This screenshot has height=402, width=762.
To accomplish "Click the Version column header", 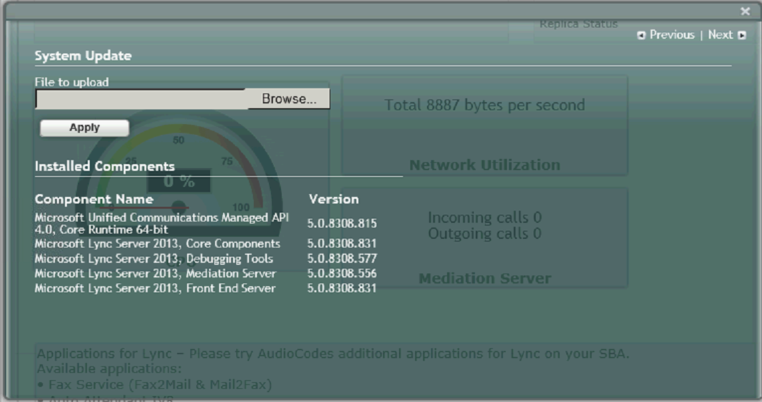I will point(334,199).
